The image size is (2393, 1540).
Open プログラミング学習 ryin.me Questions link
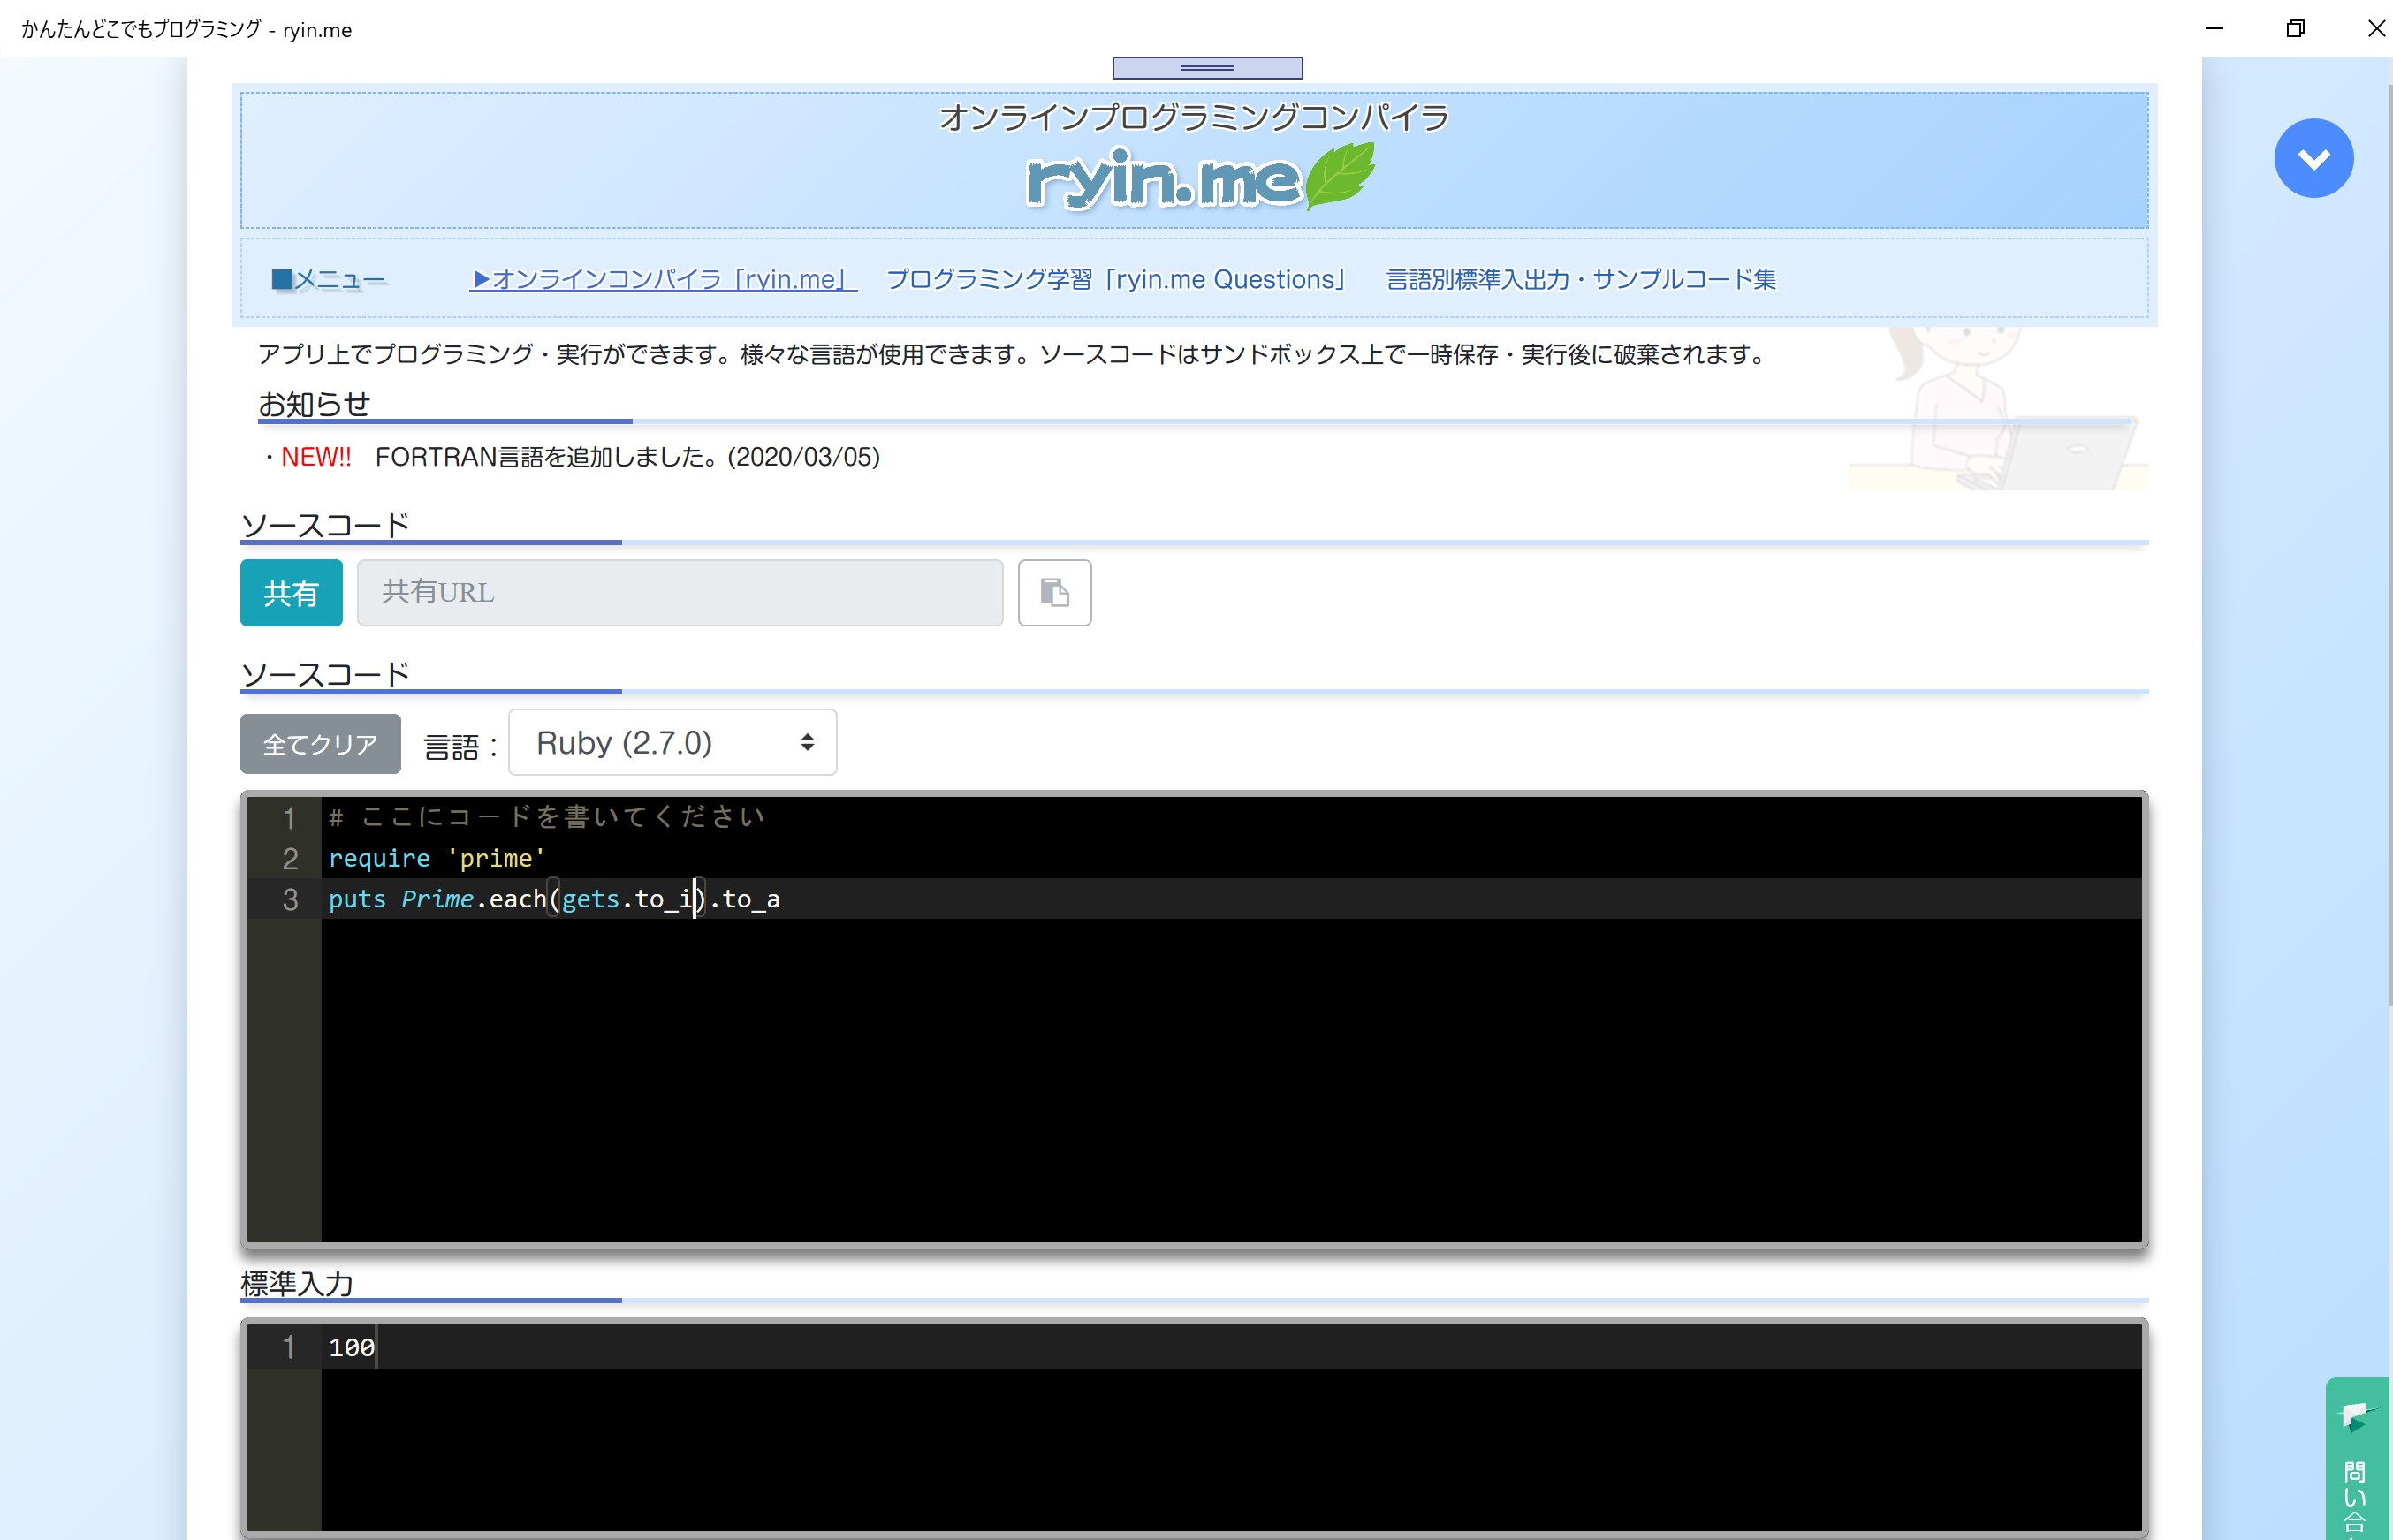1116,279
